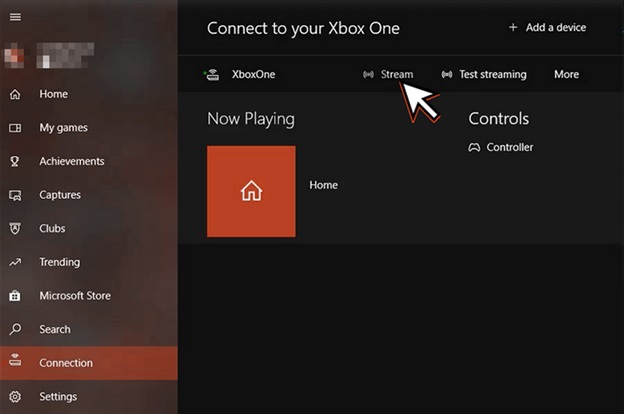
Task: Click the Achievements trophy icon
Action: pos(15,161)
